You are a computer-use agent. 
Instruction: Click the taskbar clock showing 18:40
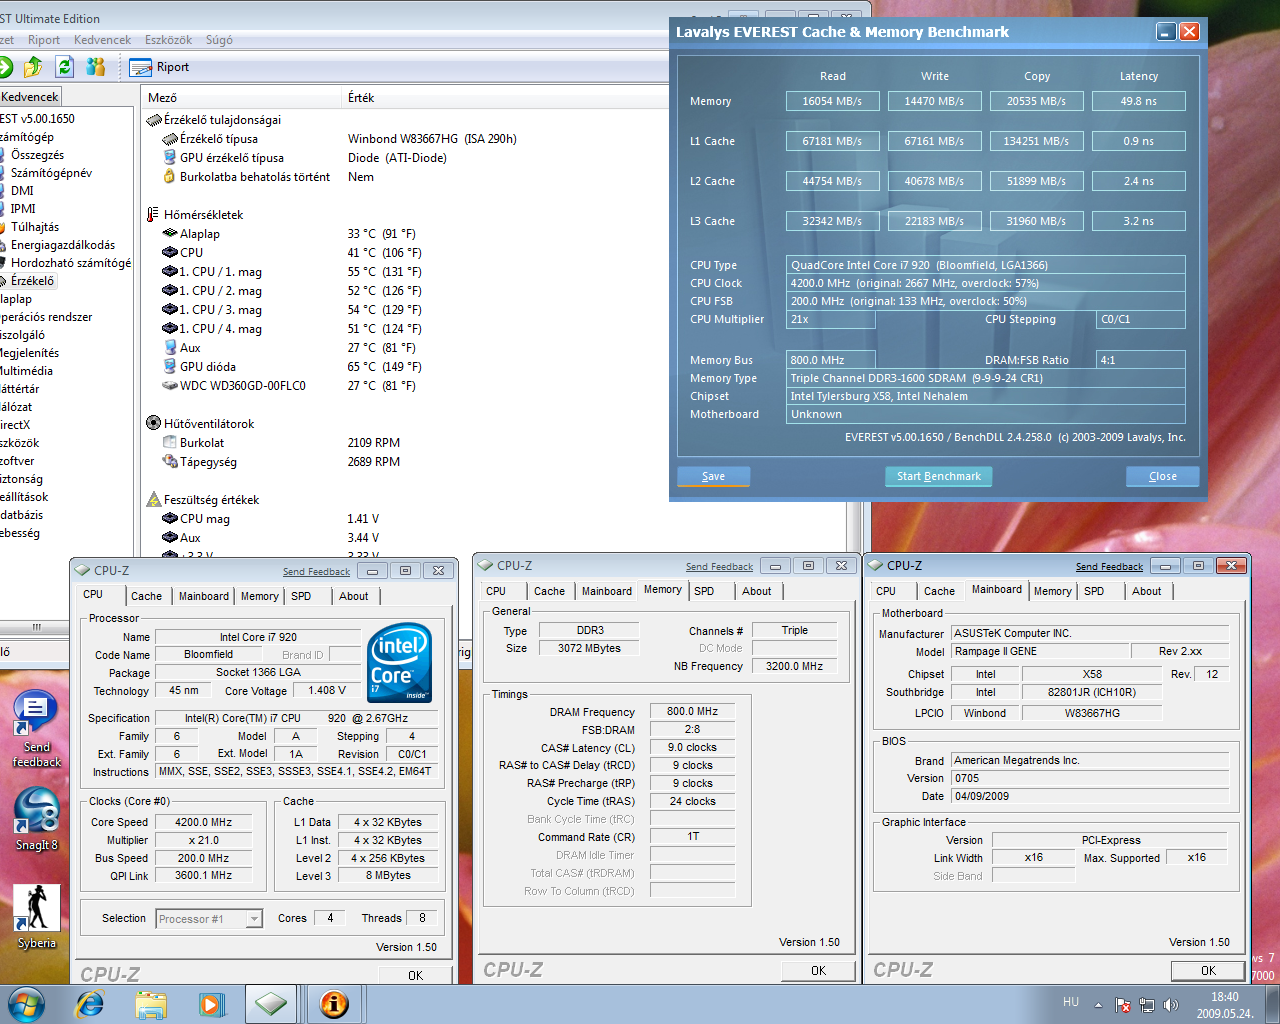[x=1225, y=1004]
